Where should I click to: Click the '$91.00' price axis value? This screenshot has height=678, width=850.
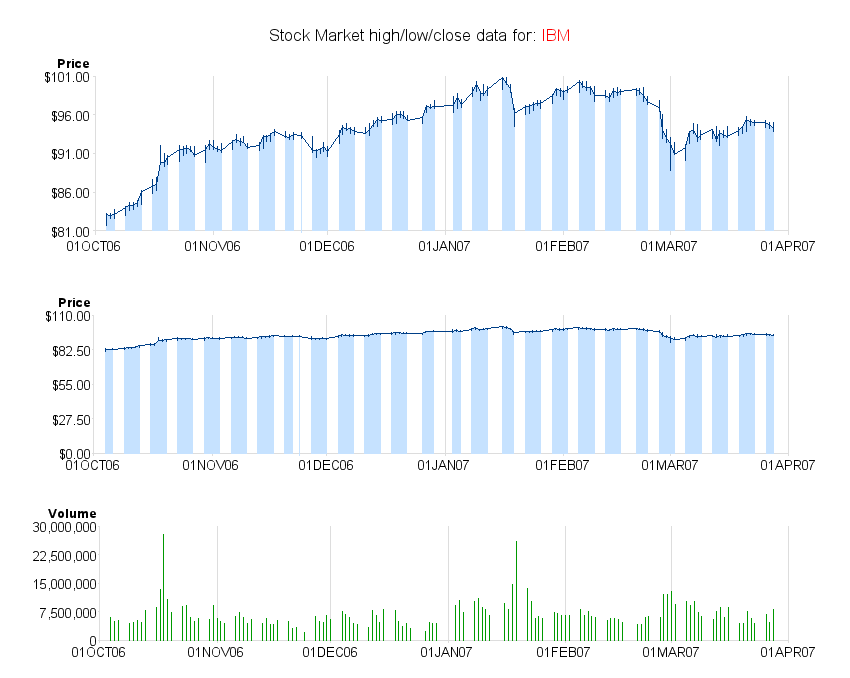[70, 154]
